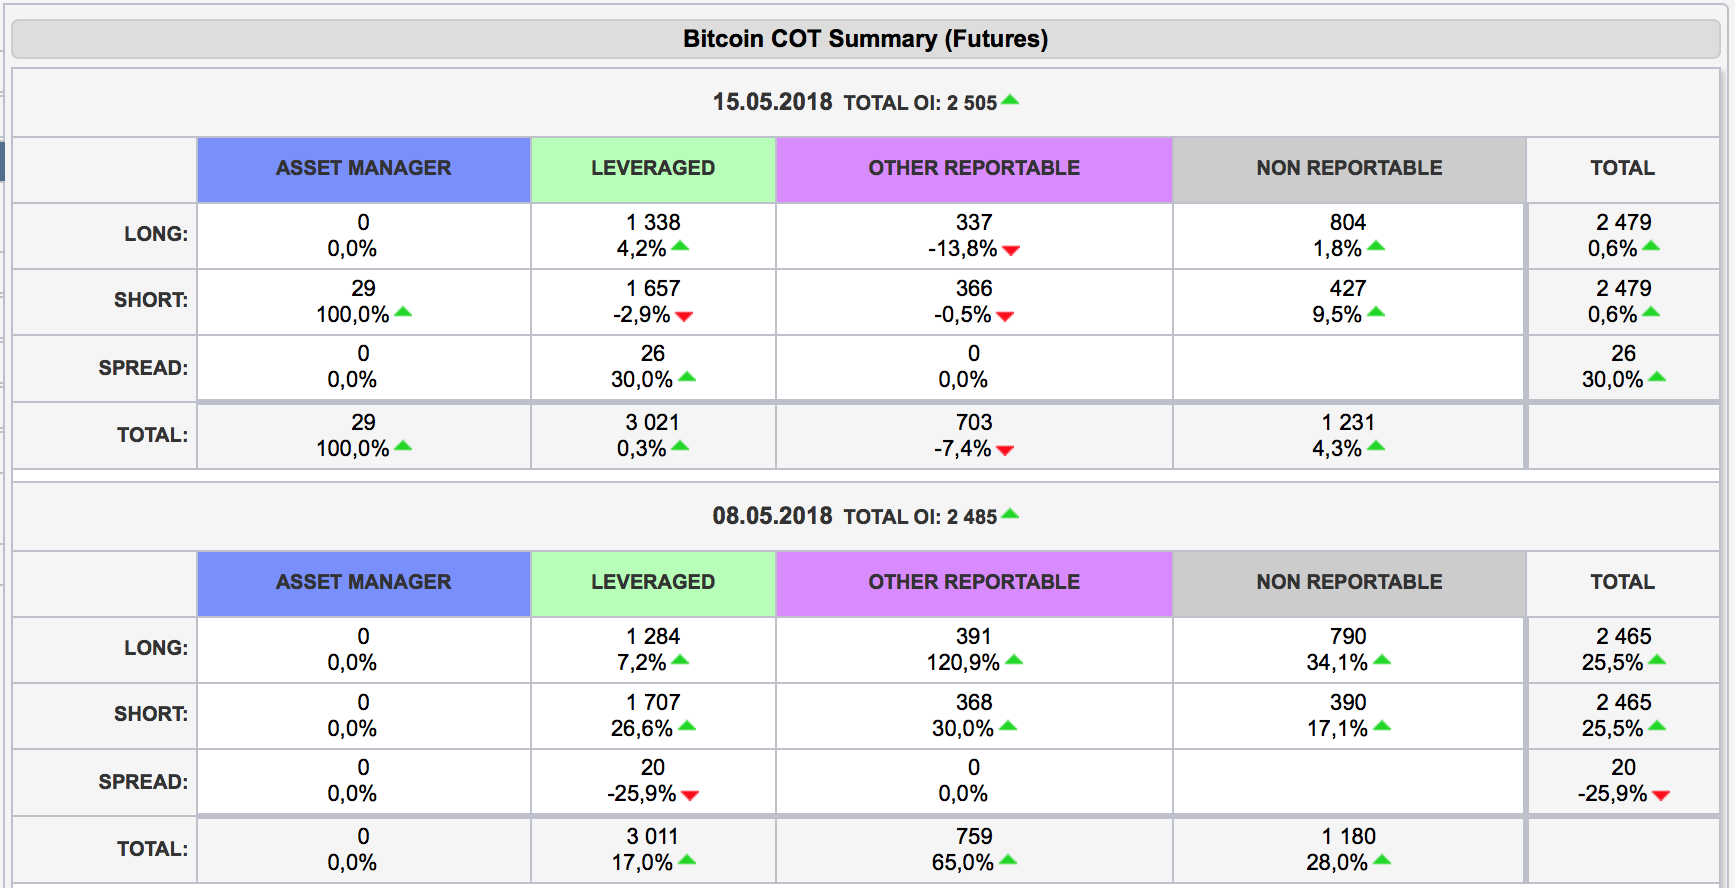Click red arrow beside -0,5% value

coord(1005,316)
